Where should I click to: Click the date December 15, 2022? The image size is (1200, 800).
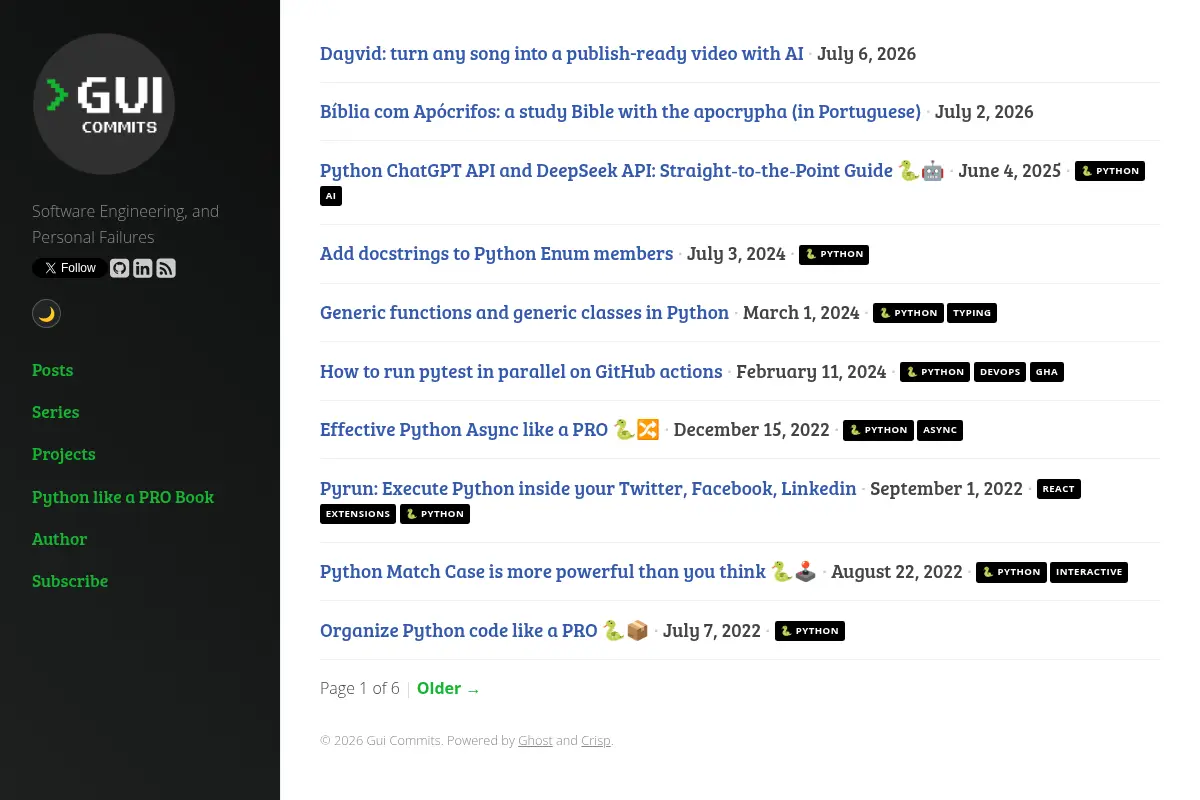[x=751, y=430]
